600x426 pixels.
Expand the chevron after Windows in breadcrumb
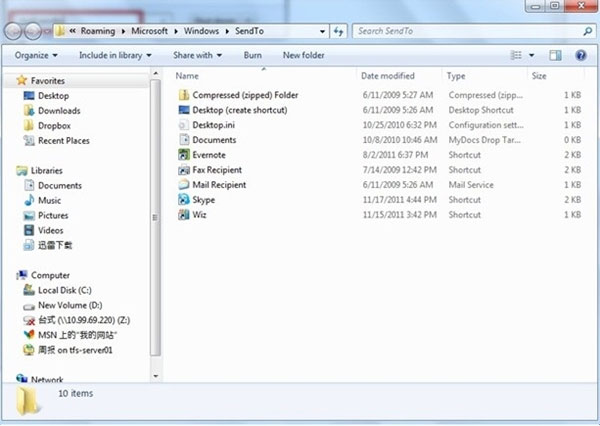click(x=227, y=31)
